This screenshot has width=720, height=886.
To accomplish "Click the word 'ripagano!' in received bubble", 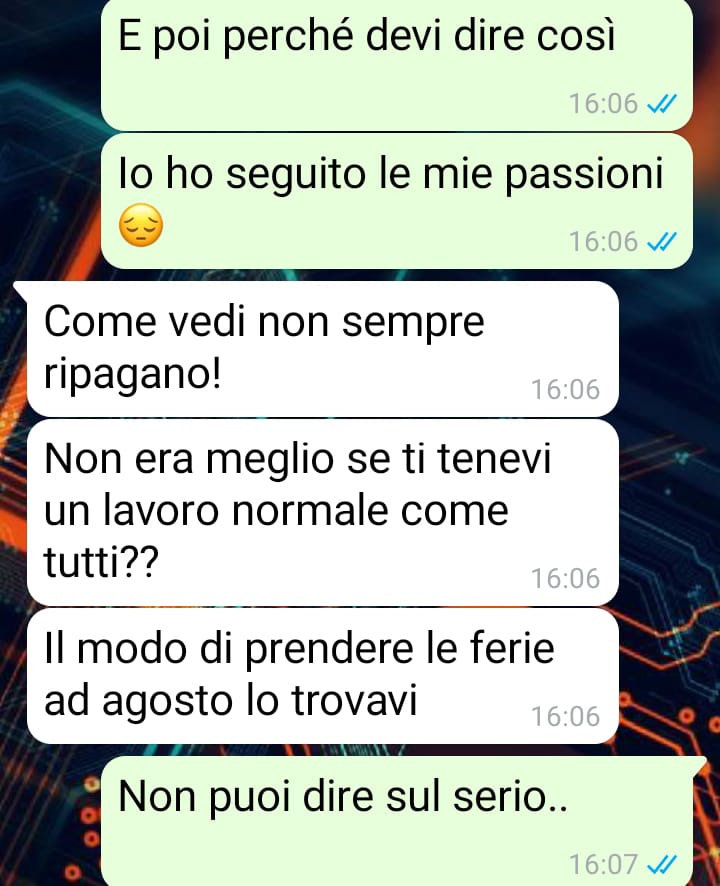I will pos(132,375).
